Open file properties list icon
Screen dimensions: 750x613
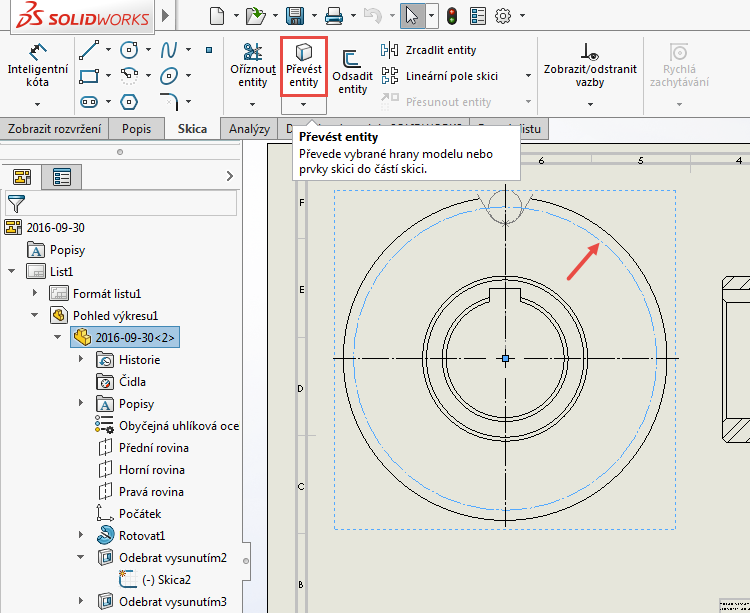(478, 16)
